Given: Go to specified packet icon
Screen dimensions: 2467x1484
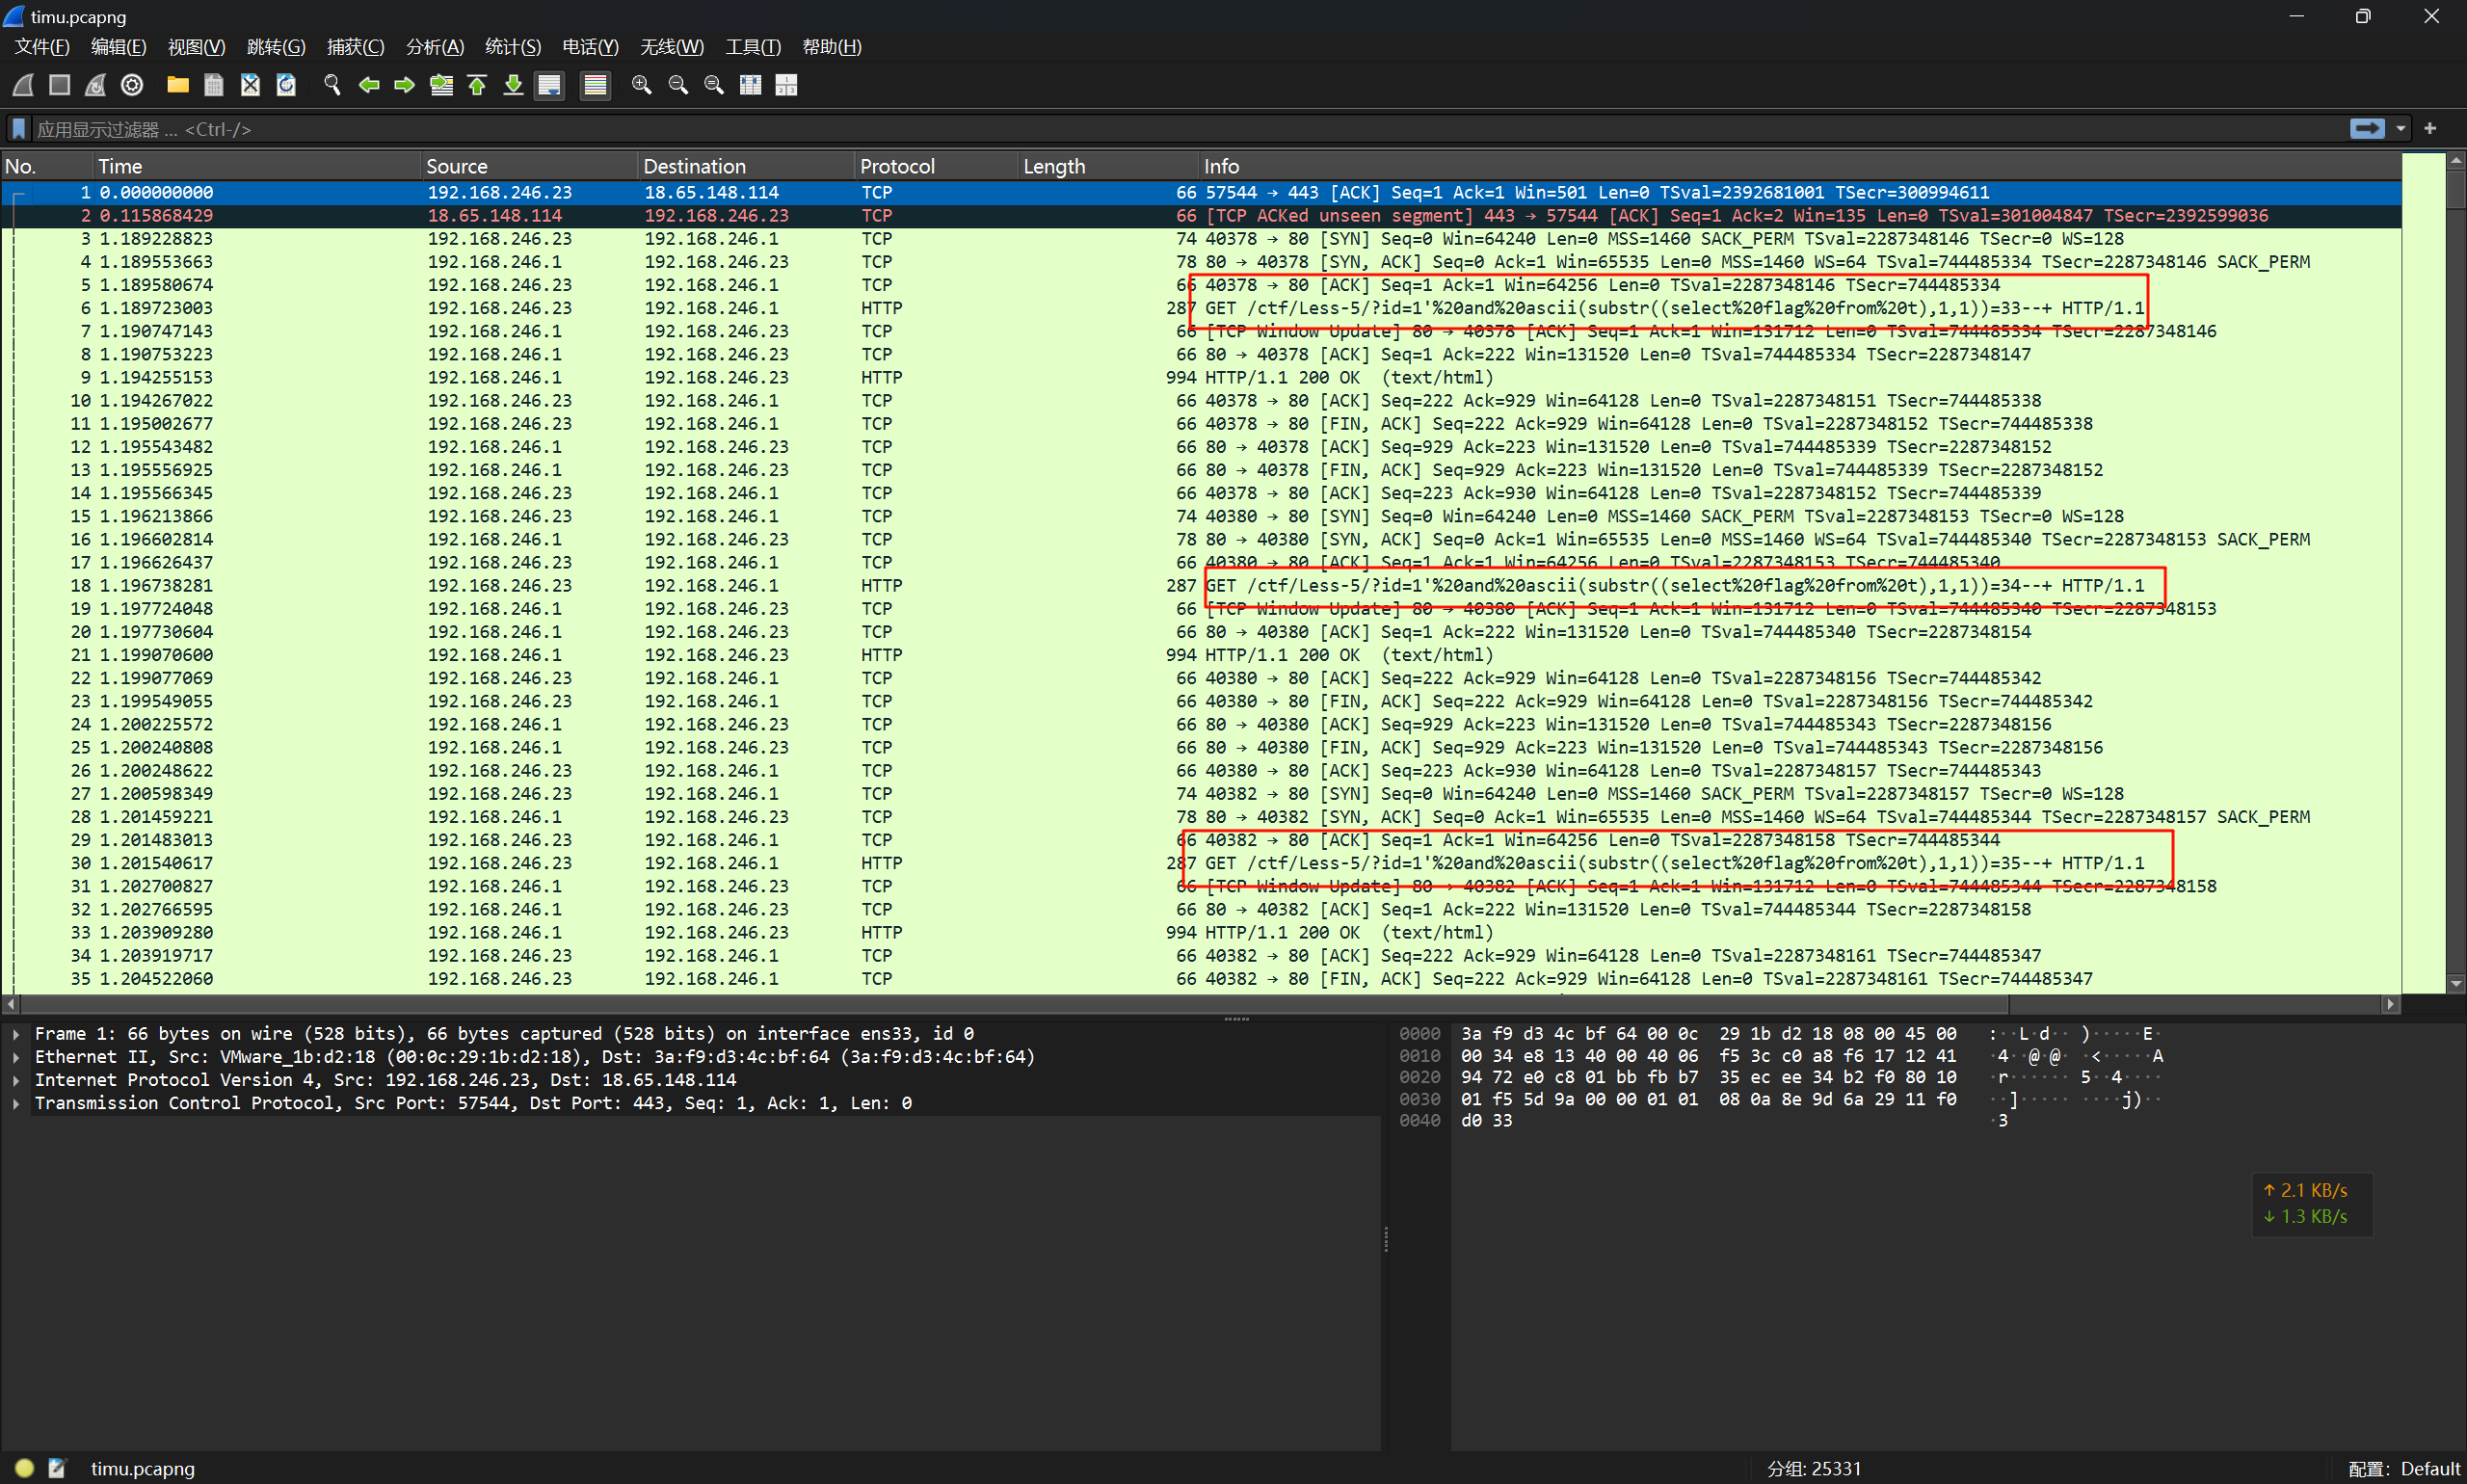Looking at the screenshot, I should pos(441,85).
